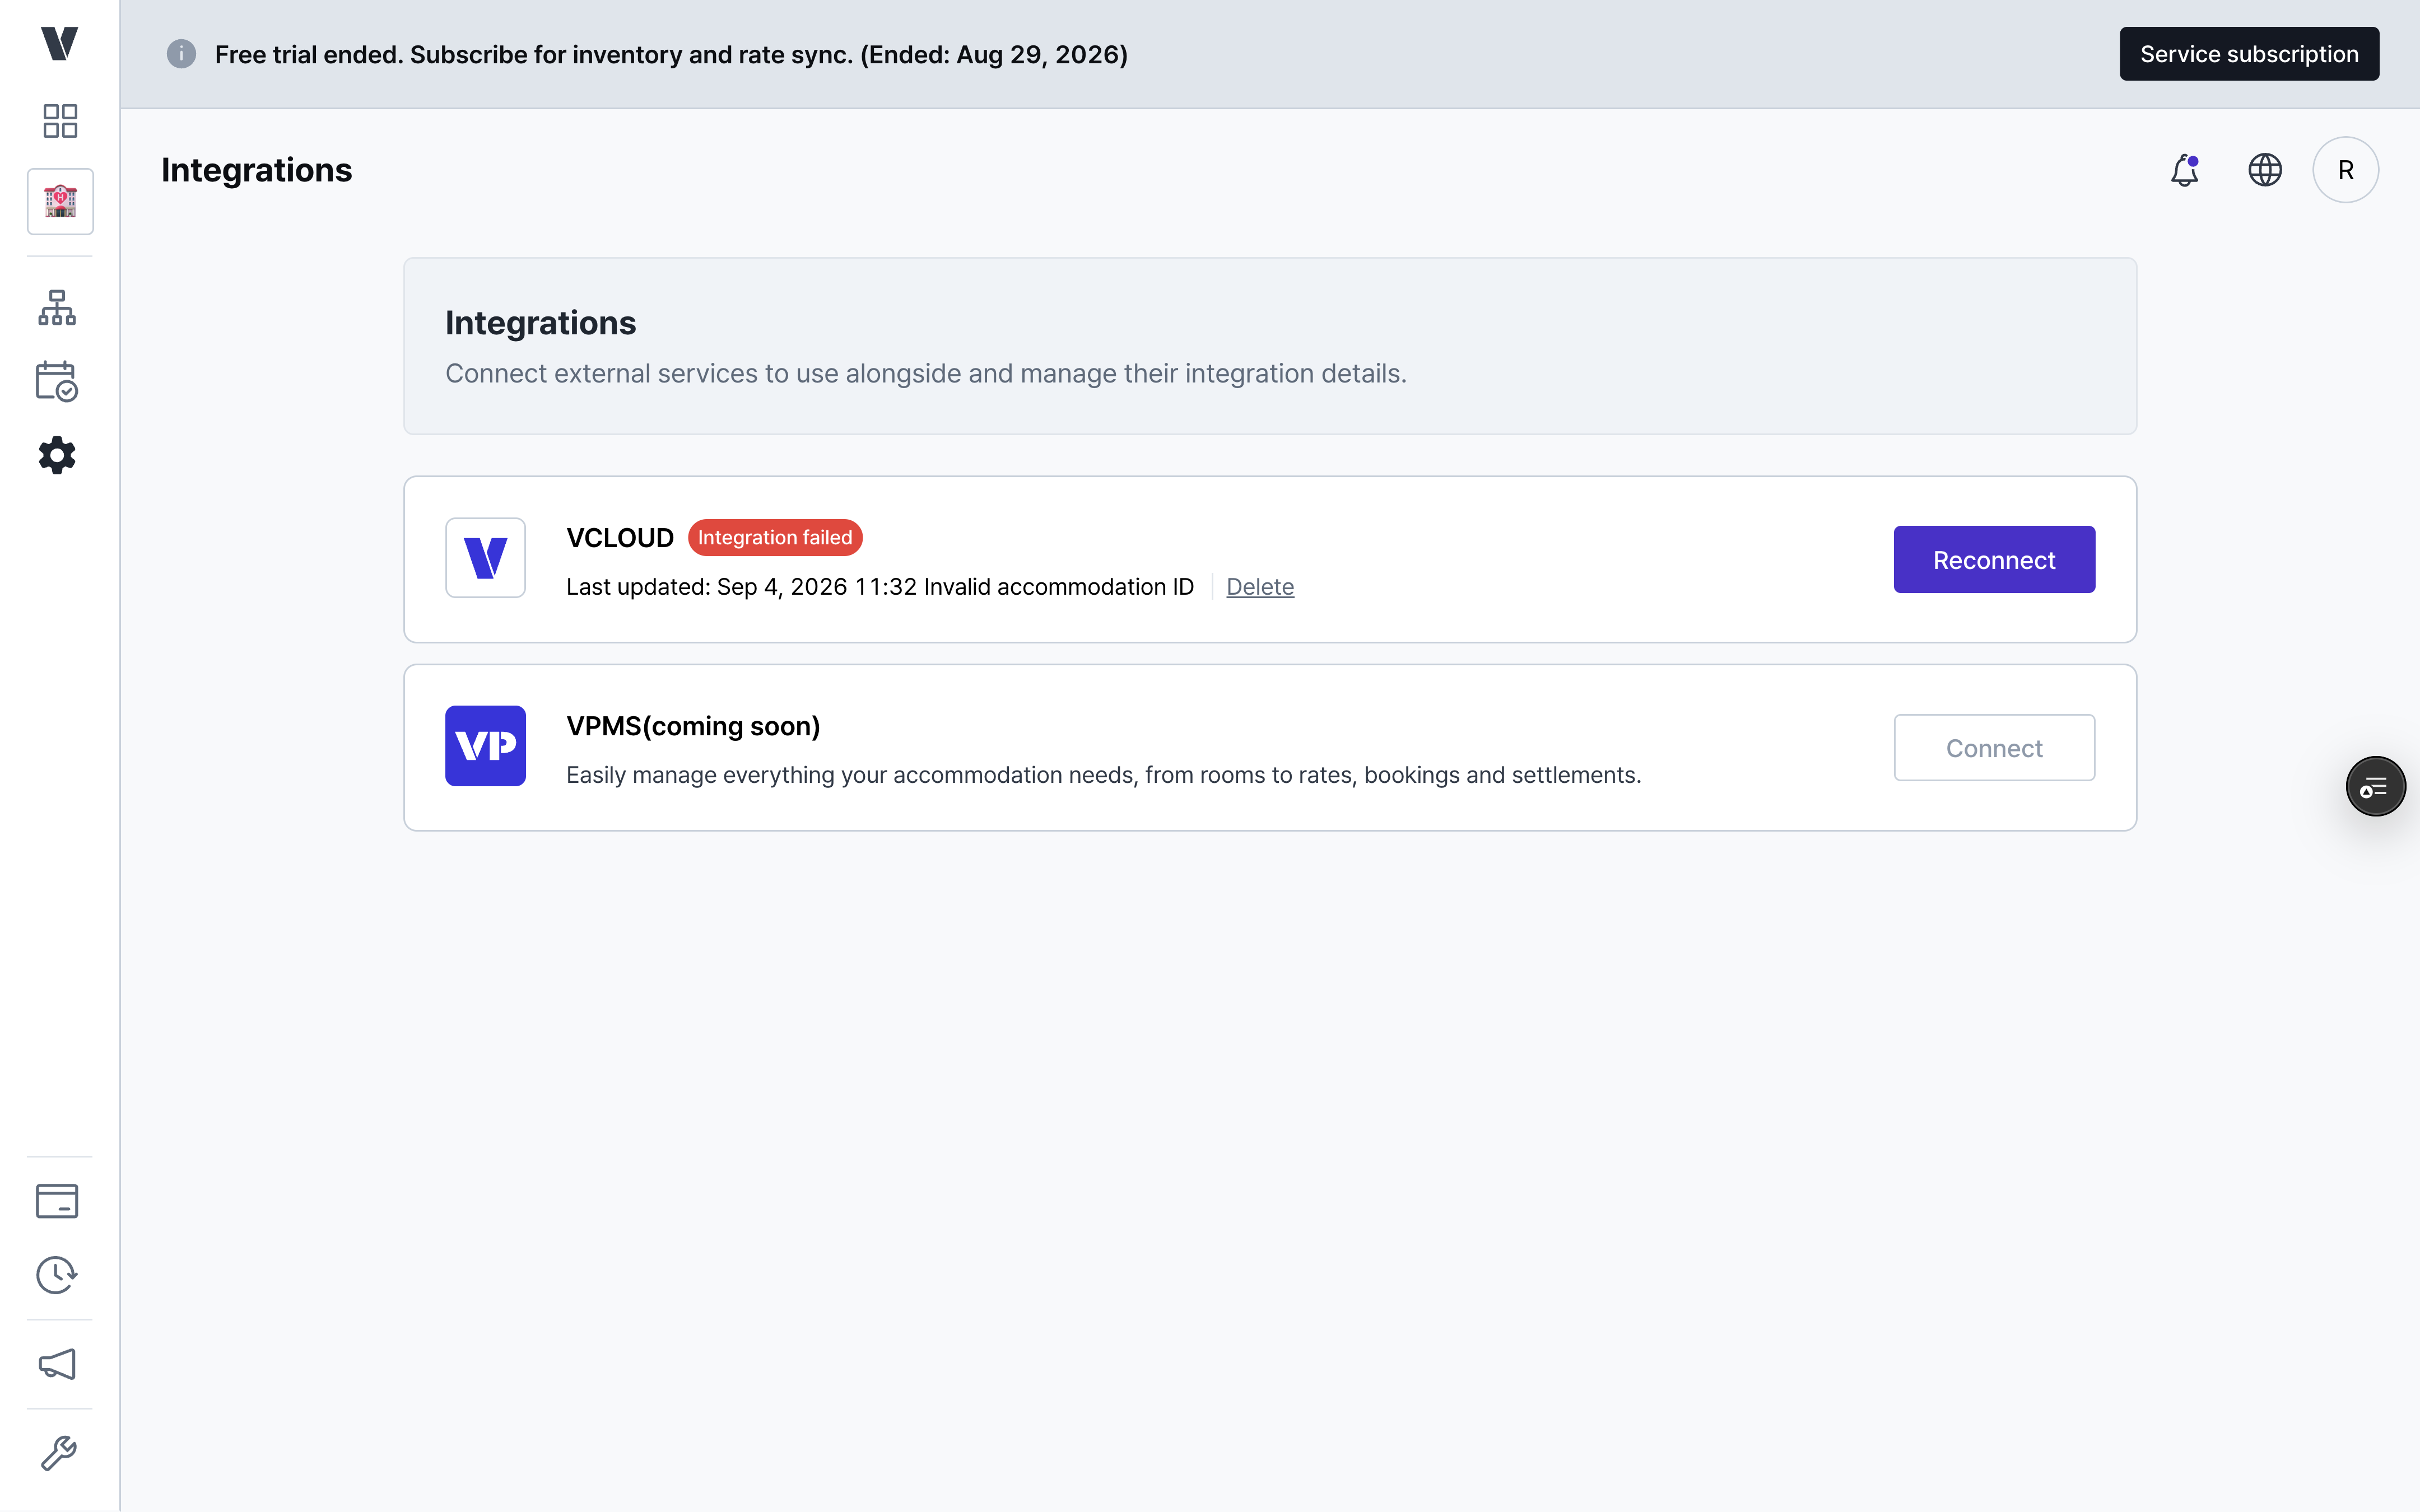
Task: Click the Delete link for VCLOUD
Action: click(1260, 587)
